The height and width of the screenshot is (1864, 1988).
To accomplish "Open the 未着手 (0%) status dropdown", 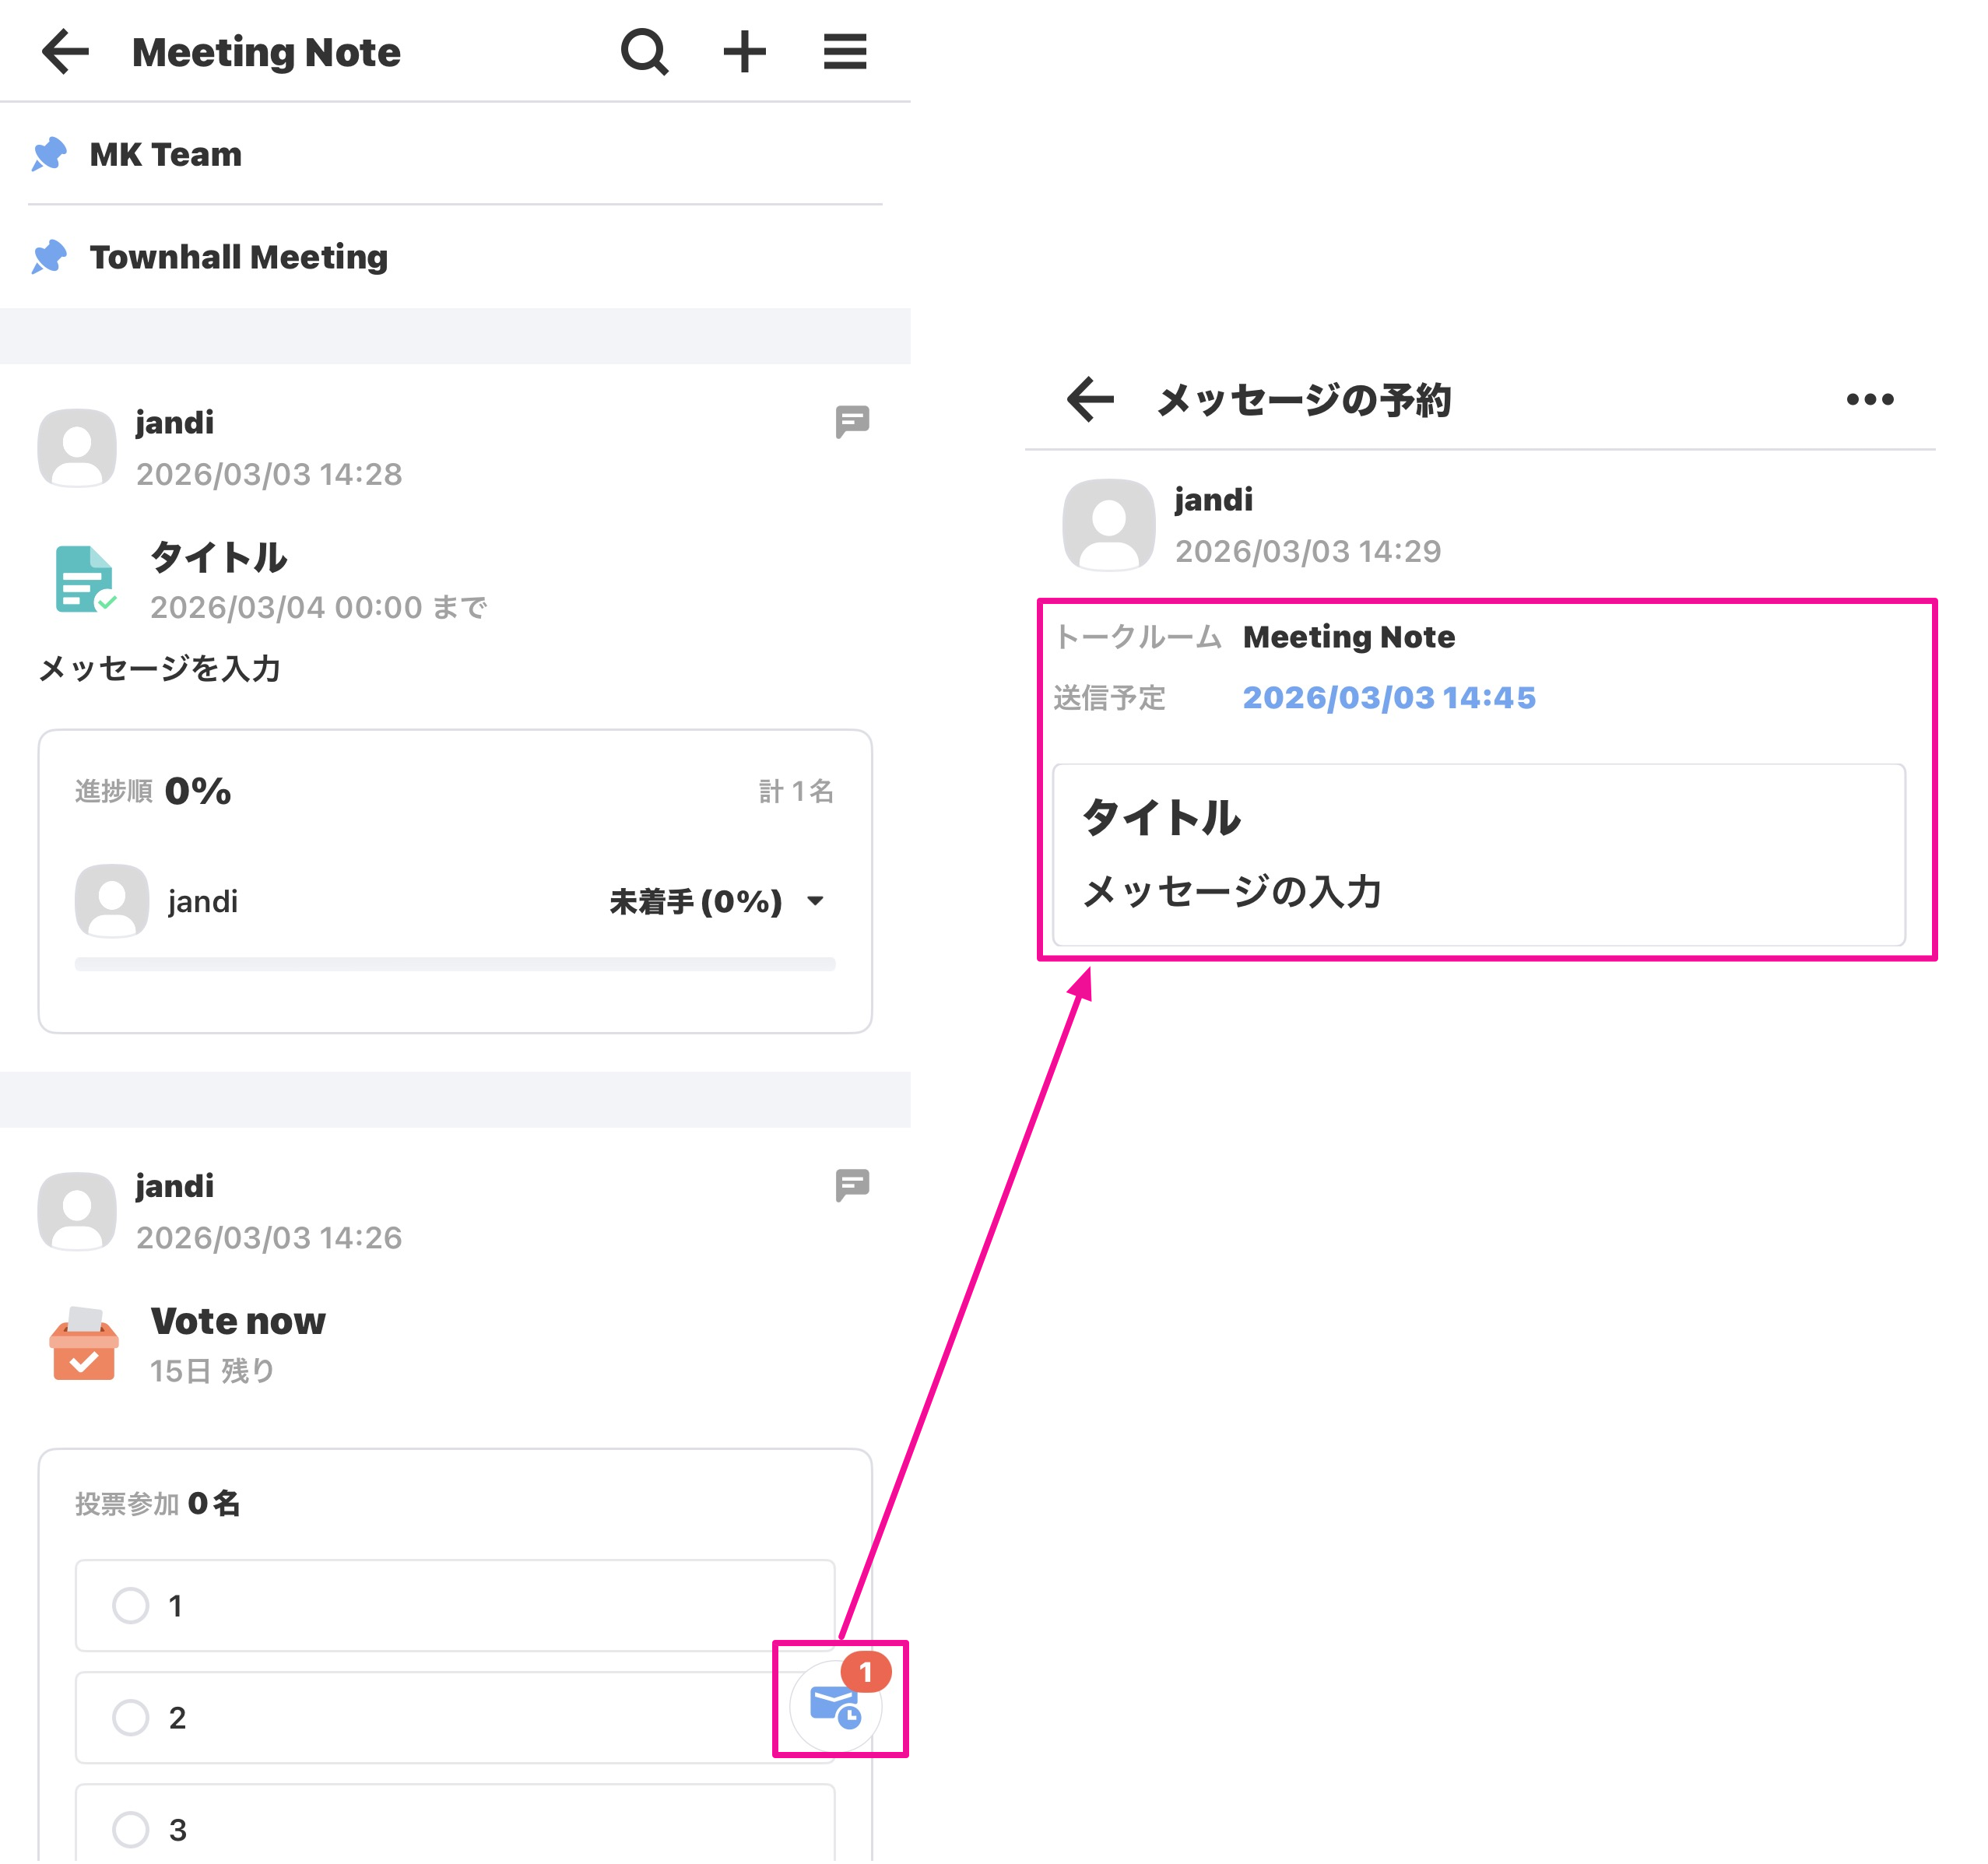I will coord(716,901).
